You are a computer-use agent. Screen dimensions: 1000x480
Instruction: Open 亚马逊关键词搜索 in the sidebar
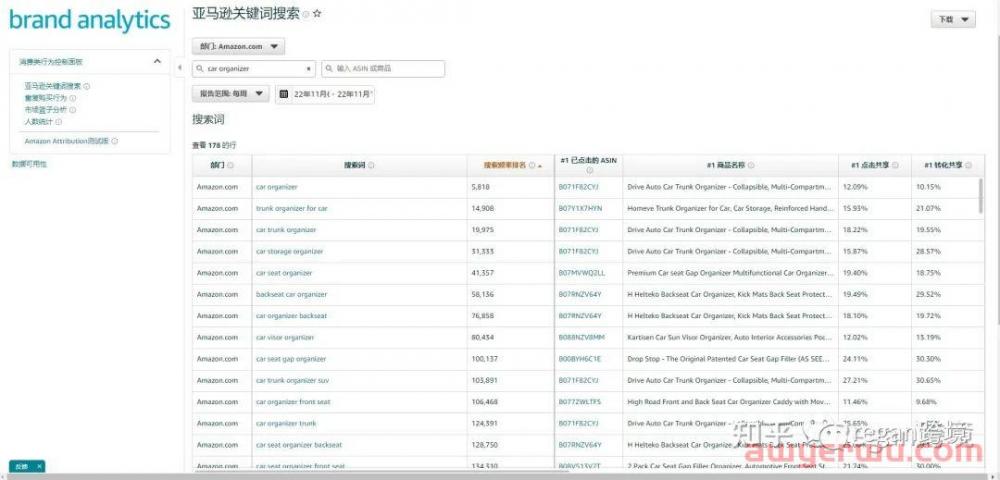pyautogui.click(x=53, y=86)
